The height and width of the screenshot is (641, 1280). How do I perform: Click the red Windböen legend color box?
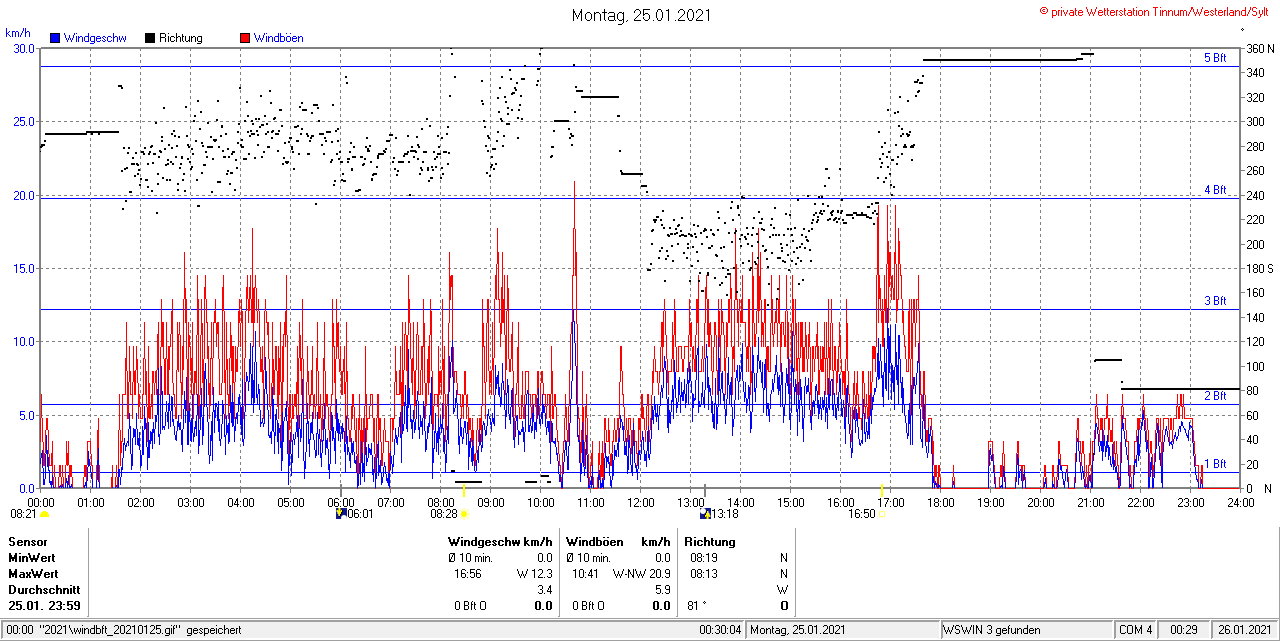click(245, 38)
